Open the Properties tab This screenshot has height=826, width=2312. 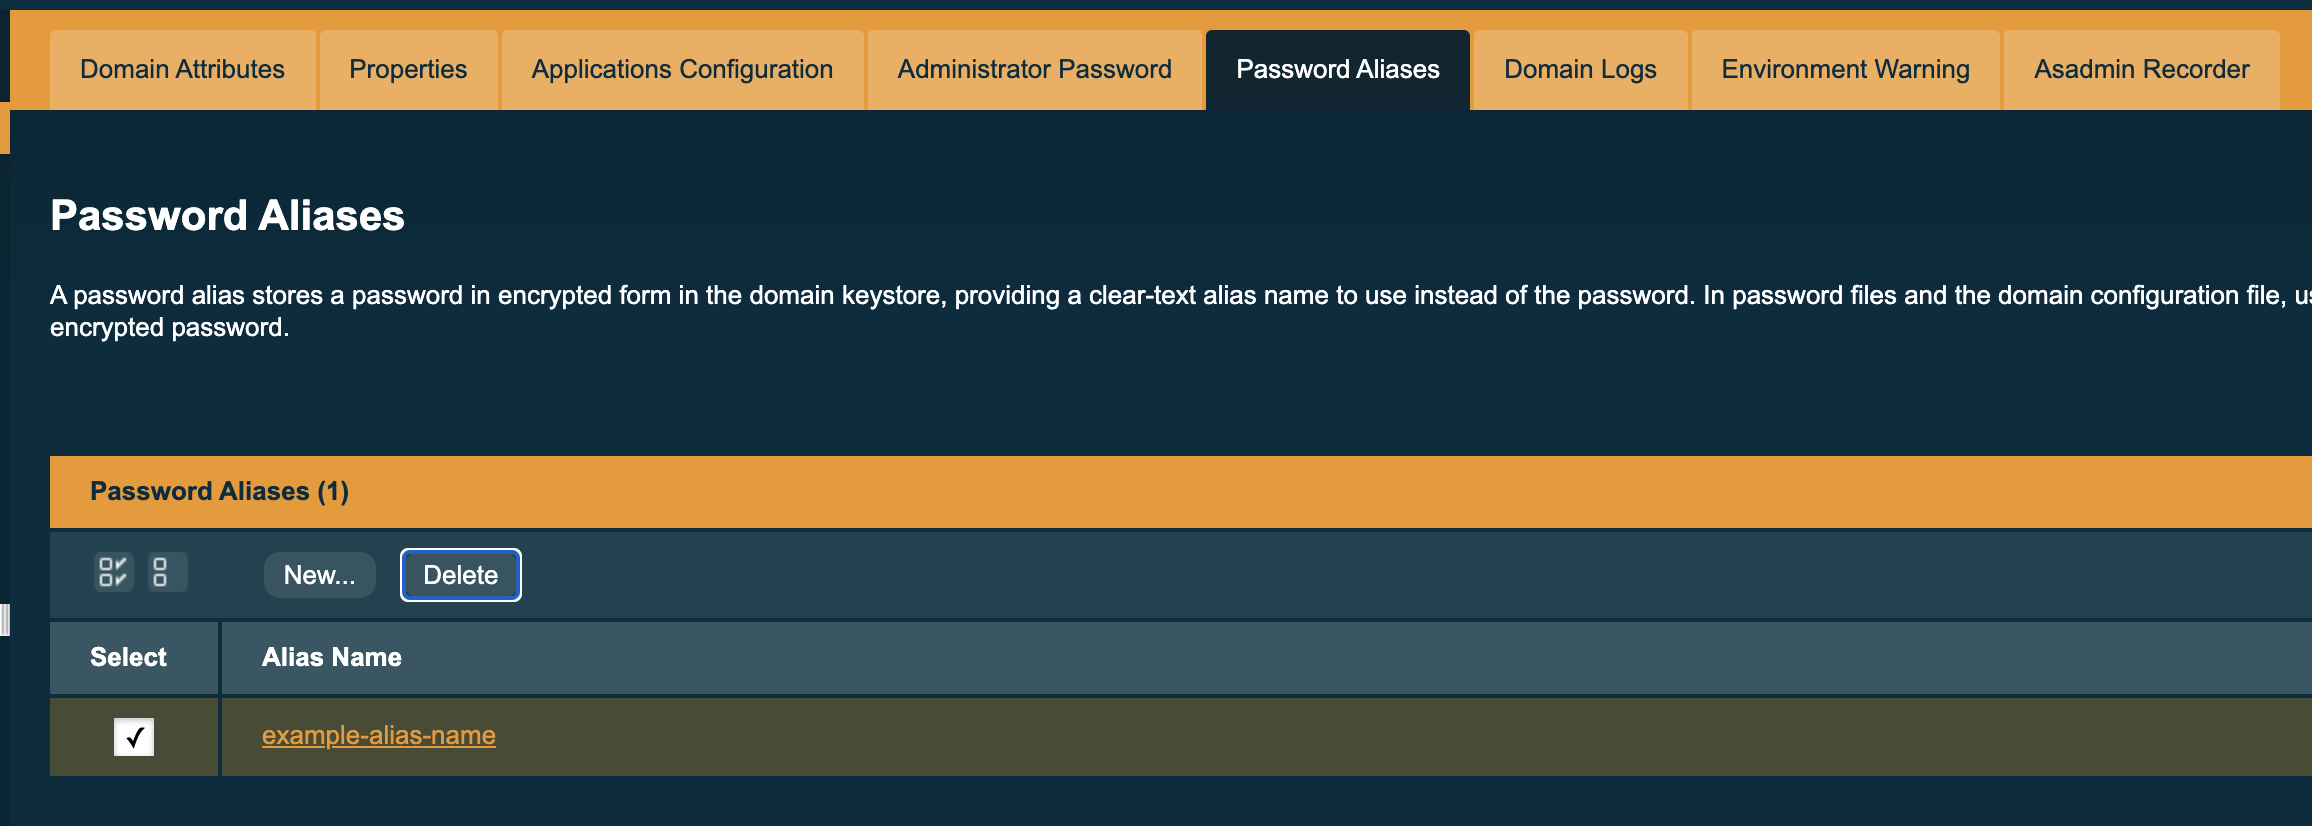coord(407,69)
